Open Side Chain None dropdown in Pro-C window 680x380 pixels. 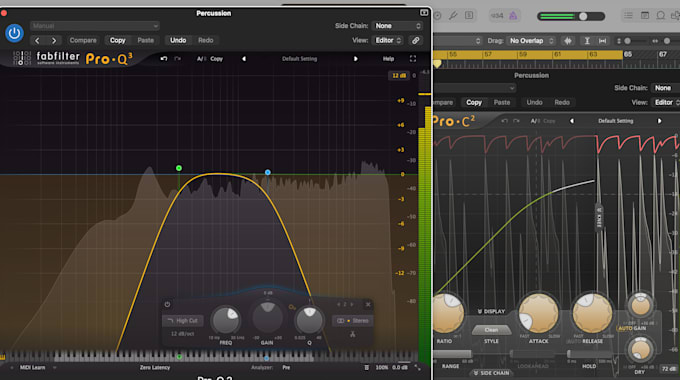click(666, 88)
